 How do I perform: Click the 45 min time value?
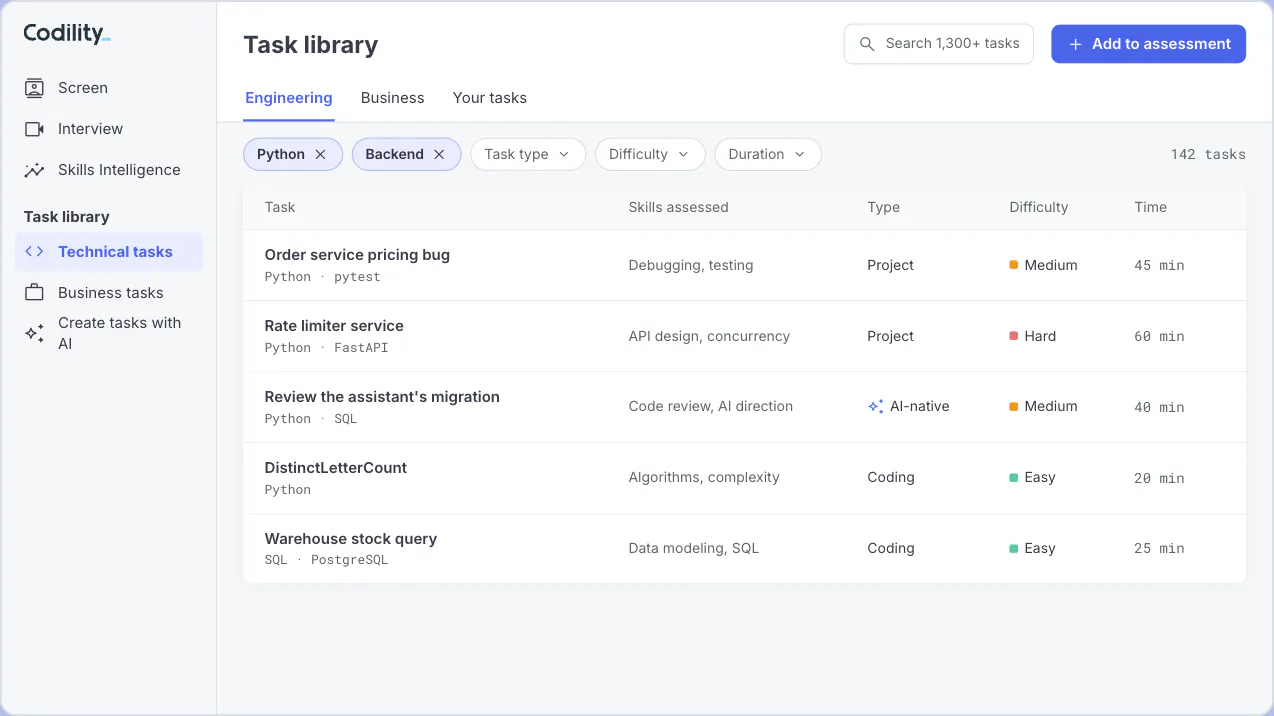tap(1159, 265)
